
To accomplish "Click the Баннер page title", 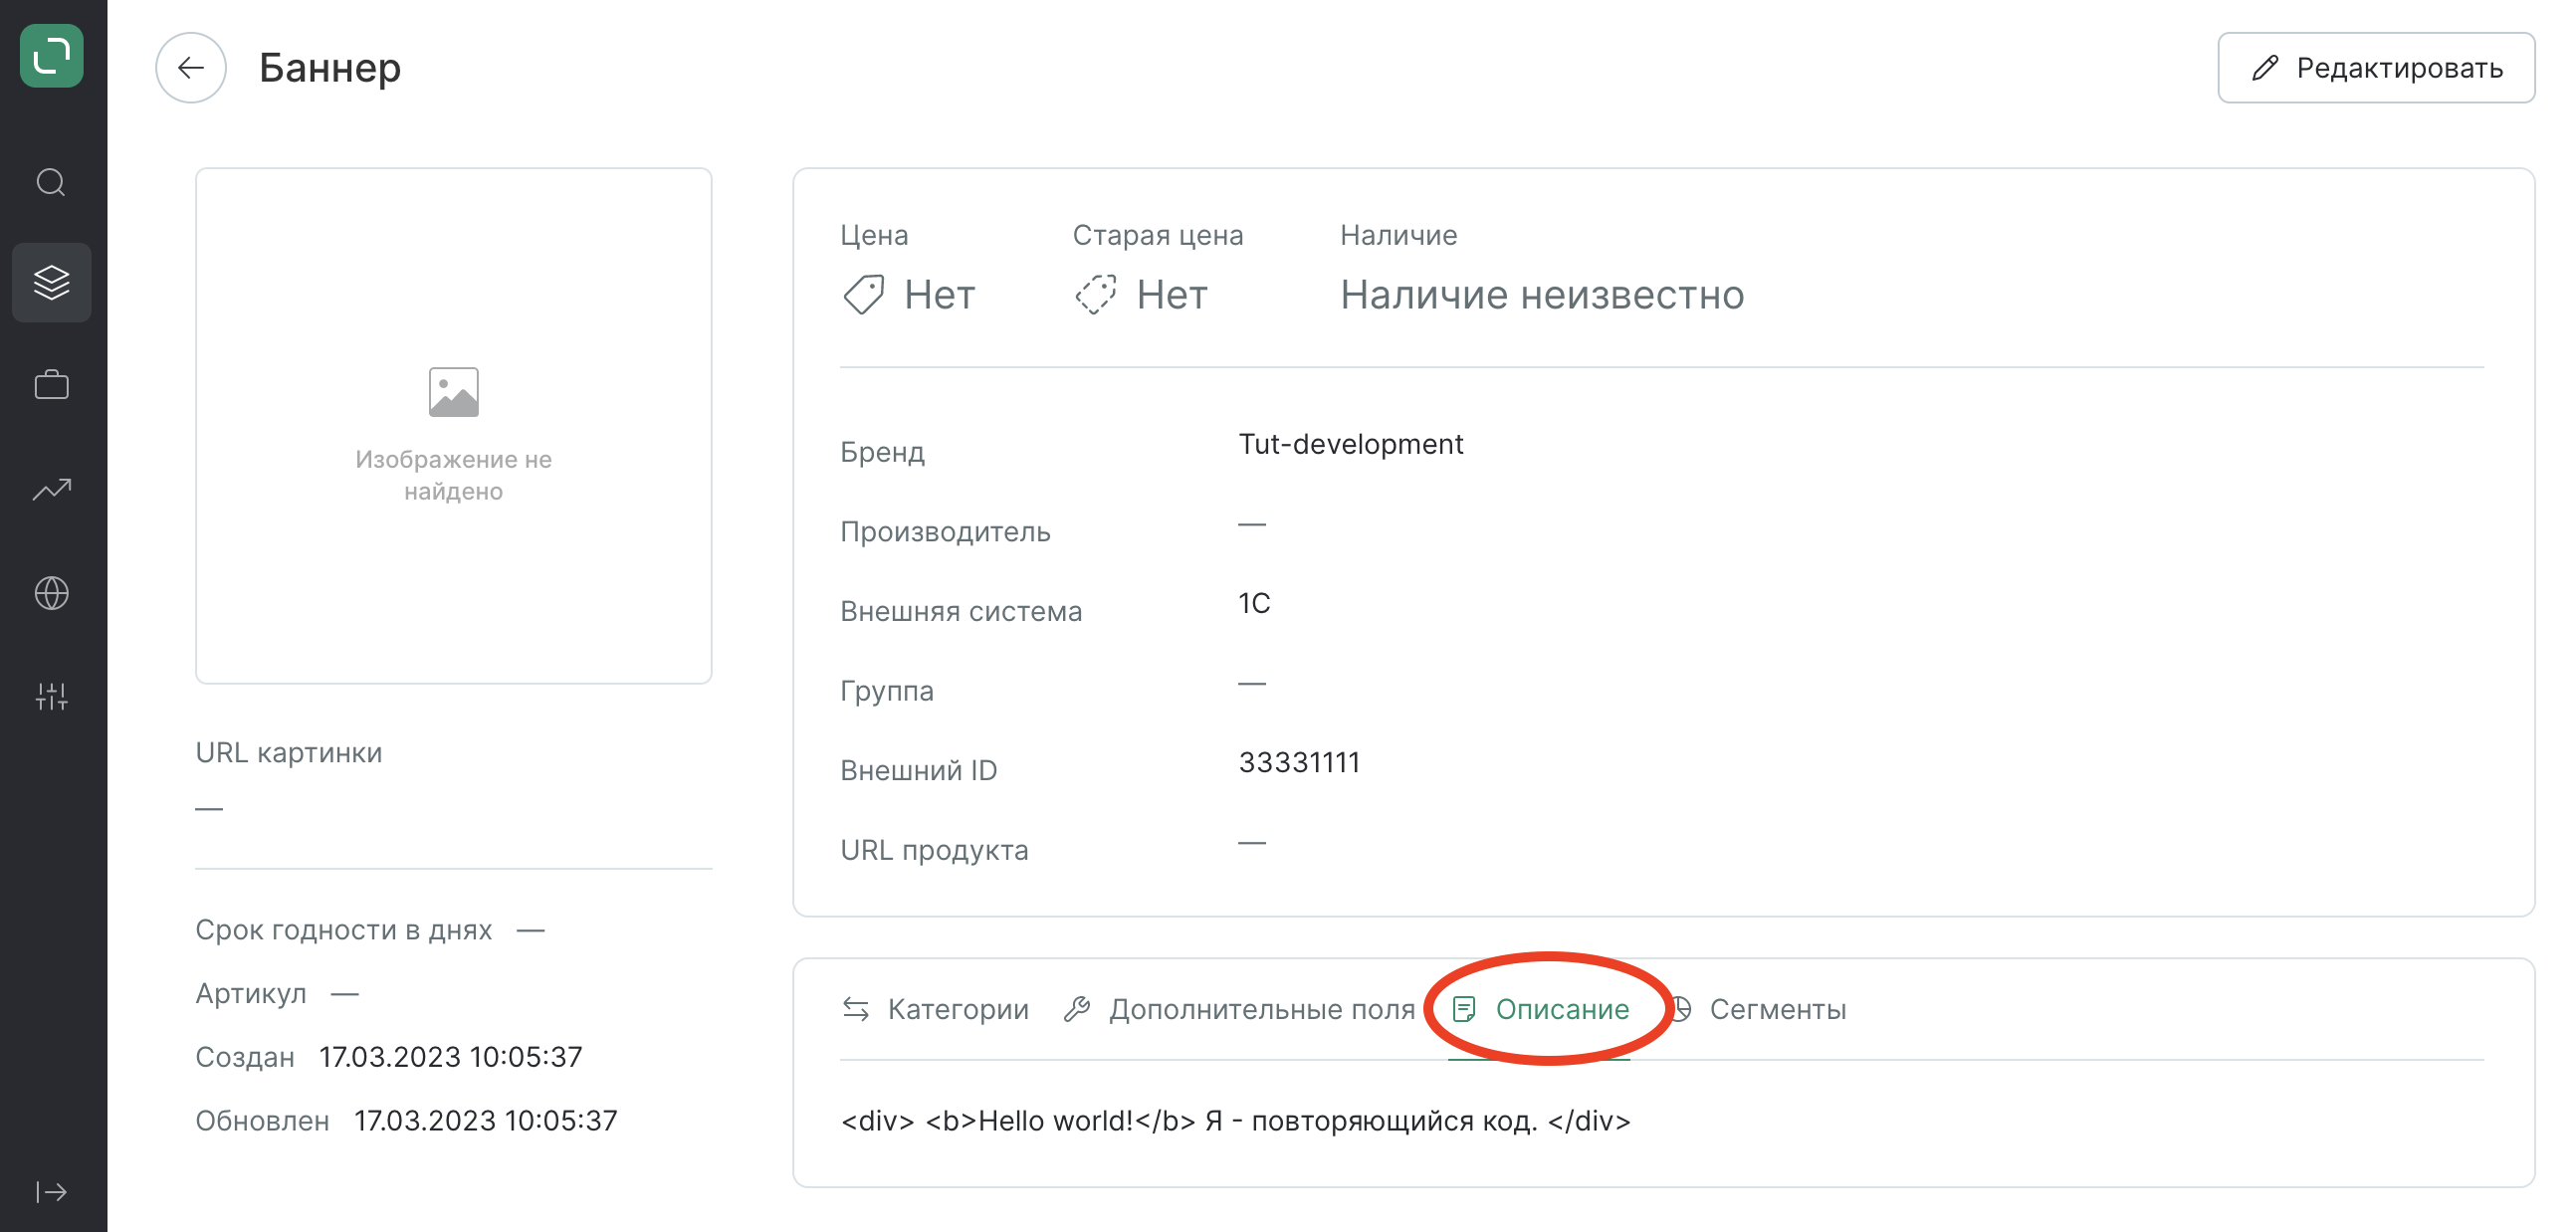I will pos(330,68).
